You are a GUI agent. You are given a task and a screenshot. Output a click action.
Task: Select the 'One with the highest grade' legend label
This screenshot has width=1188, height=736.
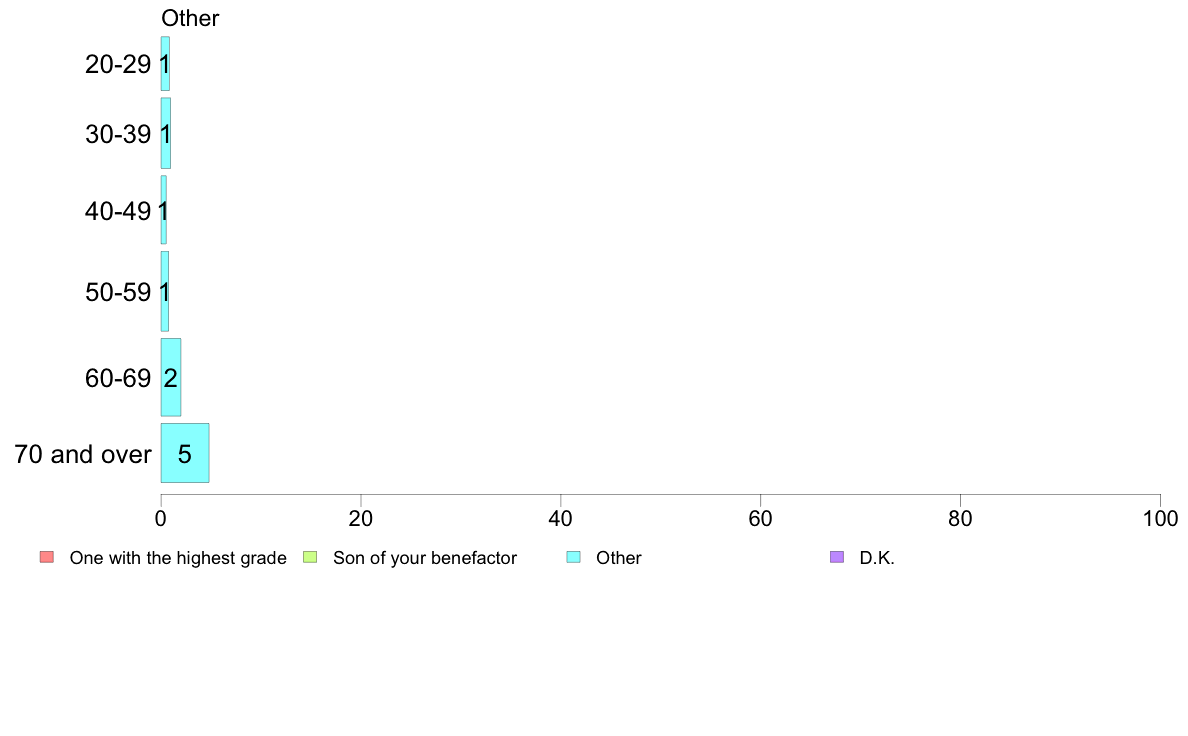pyautogui.click(x=178, y=558)
